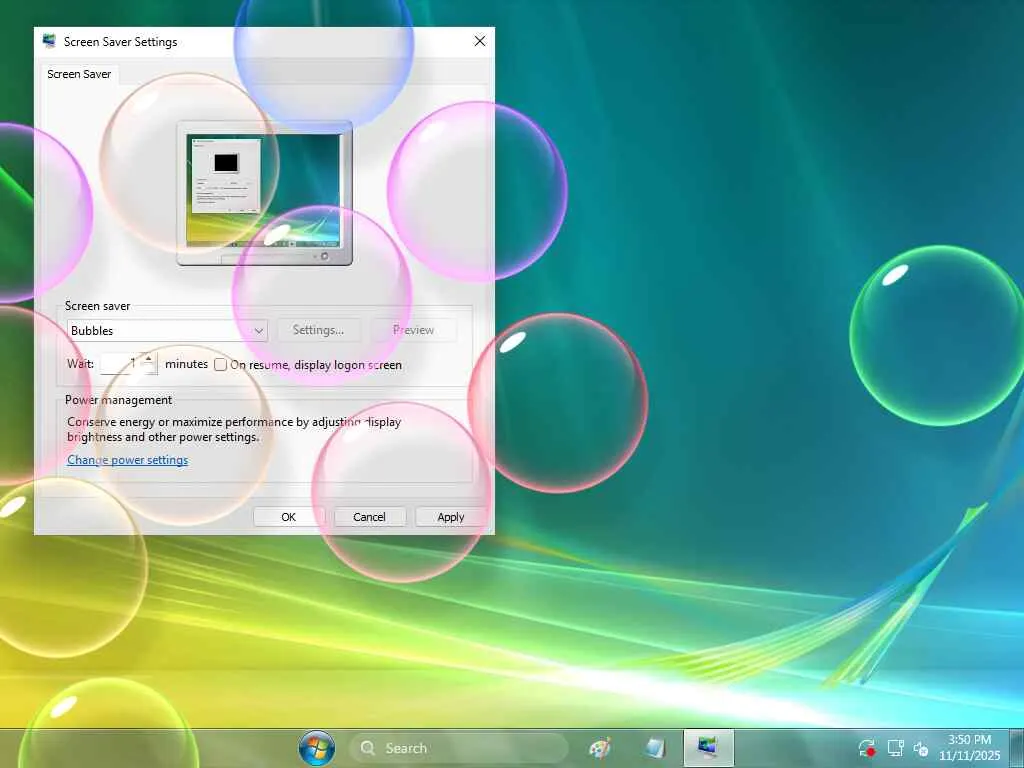The height and width of the screenshot is (768, 1024).
Task: Click the Cancel button
Action: click(x=370, y=517)
